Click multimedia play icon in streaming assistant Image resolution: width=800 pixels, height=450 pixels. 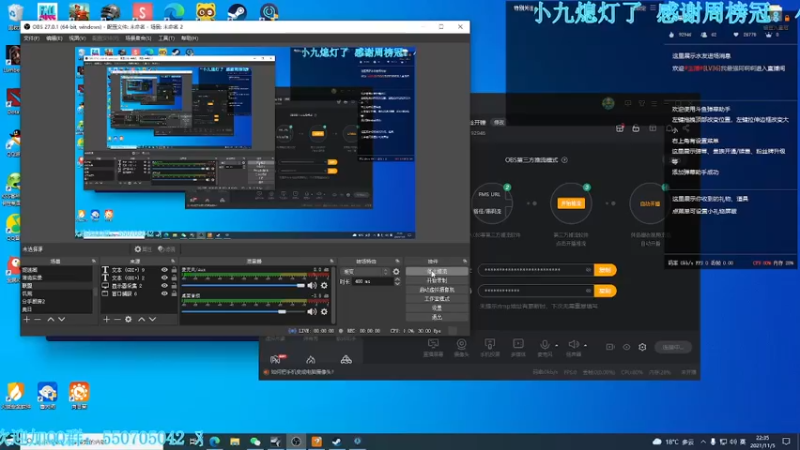tap(518, 344)
